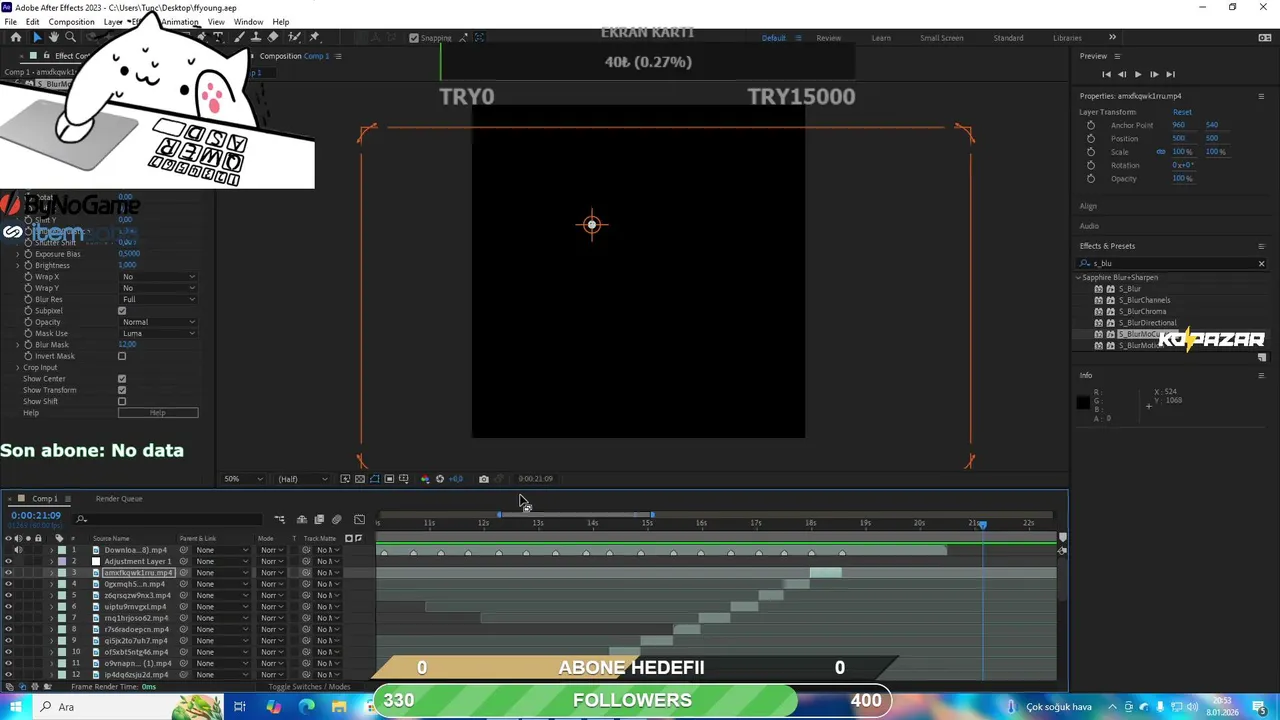Image resolution: width=1280 pixels, height=720 pixels.
Task: Open the Wrap X dropdown
Action: (x=159, y=276)
